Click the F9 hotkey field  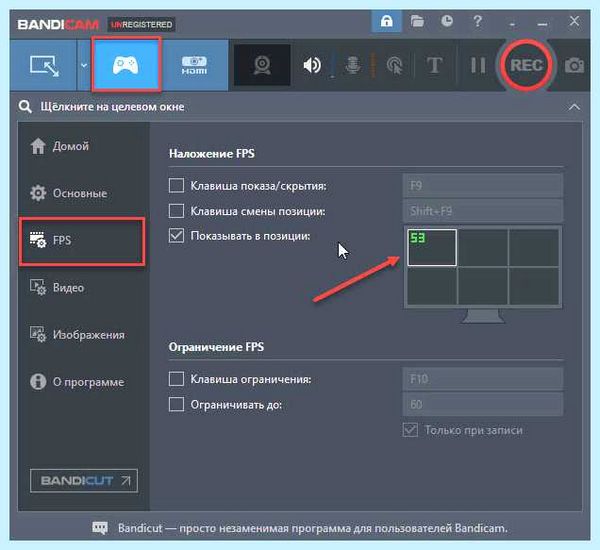coord(483,186)
